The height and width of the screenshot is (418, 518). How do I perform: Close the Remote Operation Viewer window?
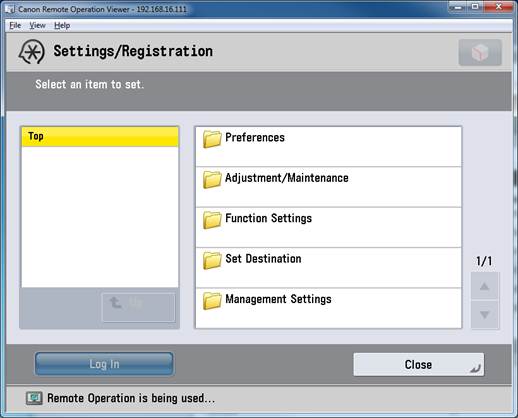(x=498, y=7)
